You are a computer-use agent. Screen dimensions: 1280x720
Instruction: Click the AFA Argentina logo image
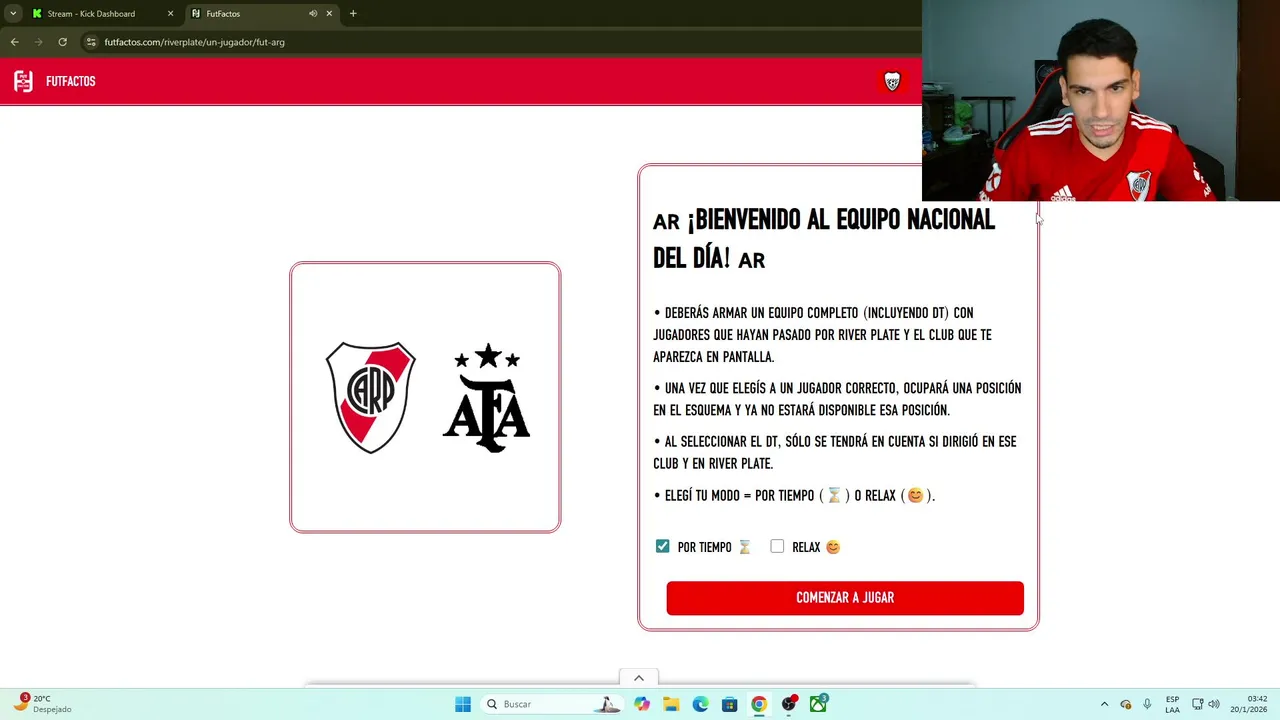pyautogui.click(x=486, y=397)
